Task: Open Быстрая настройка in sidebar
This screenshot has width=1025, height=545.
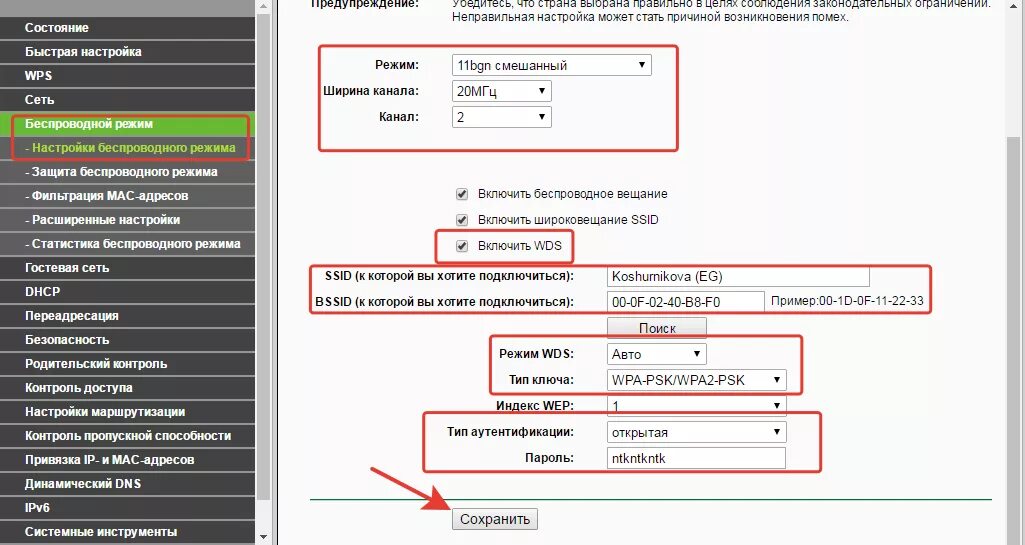Action: click(x=127, y=52)
